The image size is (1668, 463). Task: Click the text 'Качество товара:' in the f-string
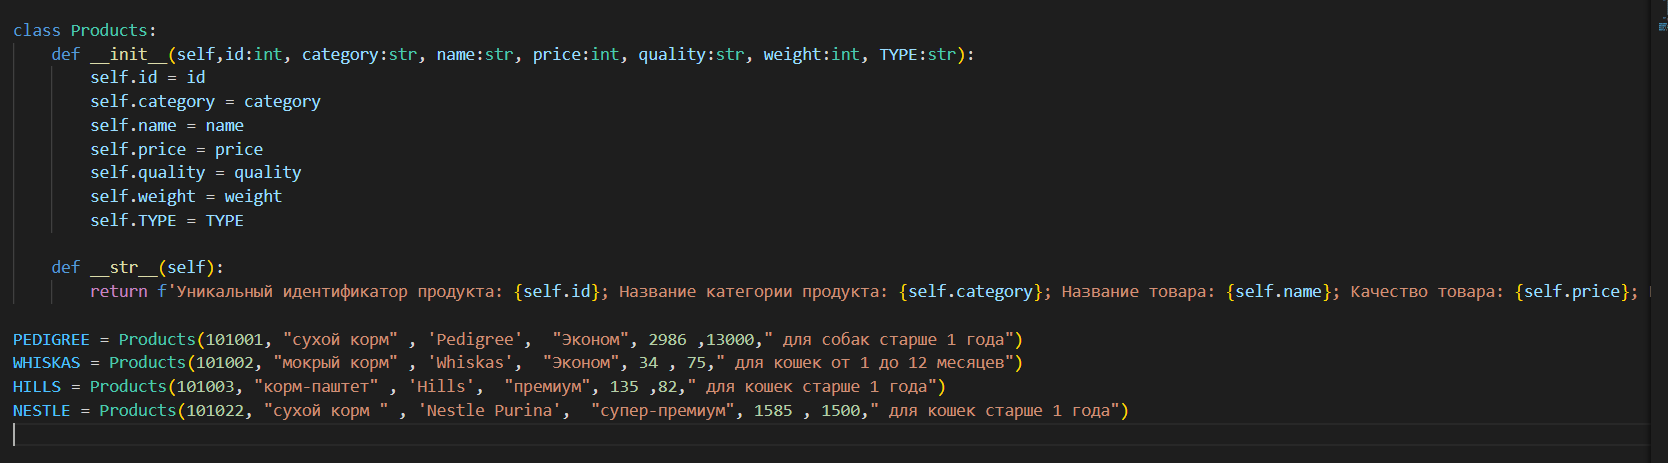coord(1427,291)
